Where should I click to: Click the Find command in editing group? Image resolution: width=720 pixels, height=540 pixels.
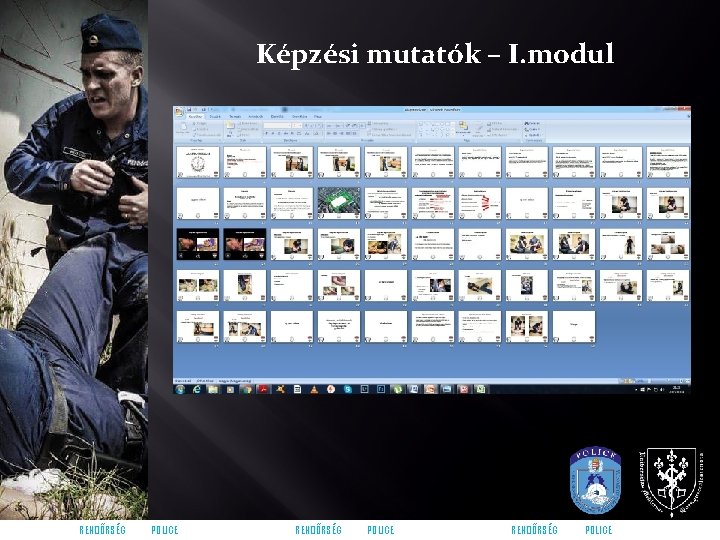533,124
